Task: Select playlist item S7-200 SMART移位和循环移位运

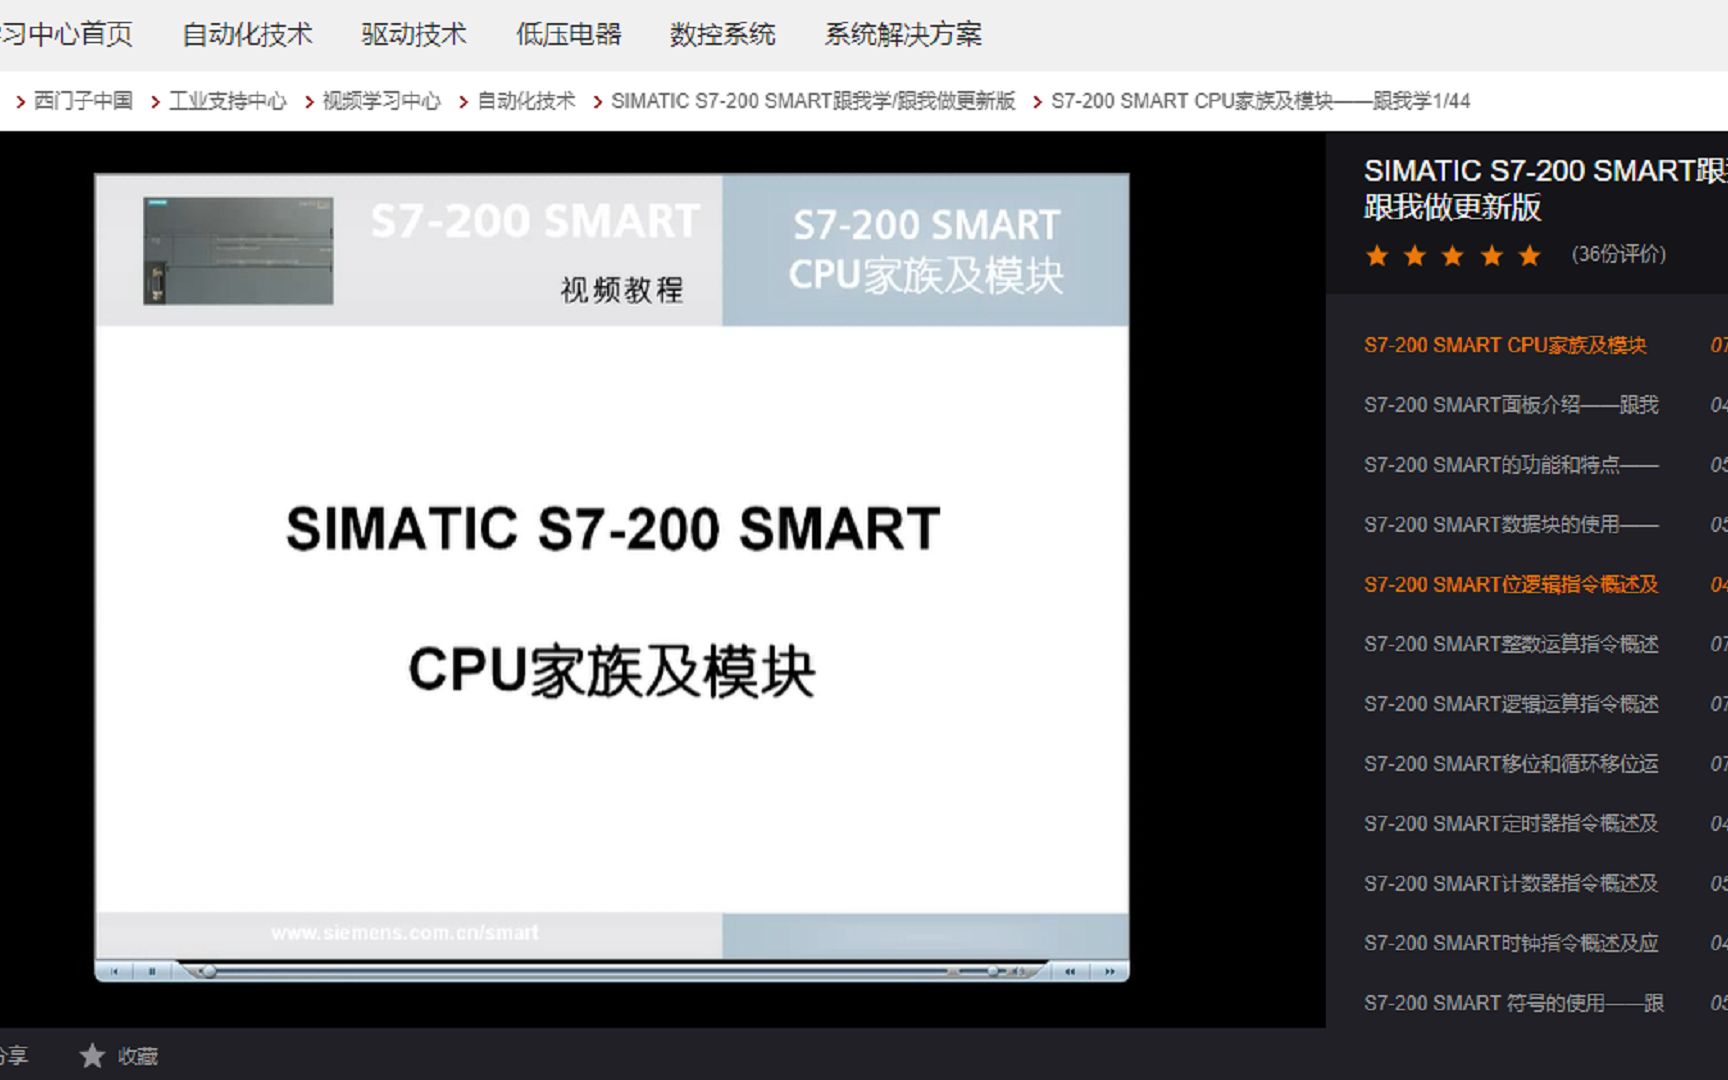Action: click(1511, 764)
